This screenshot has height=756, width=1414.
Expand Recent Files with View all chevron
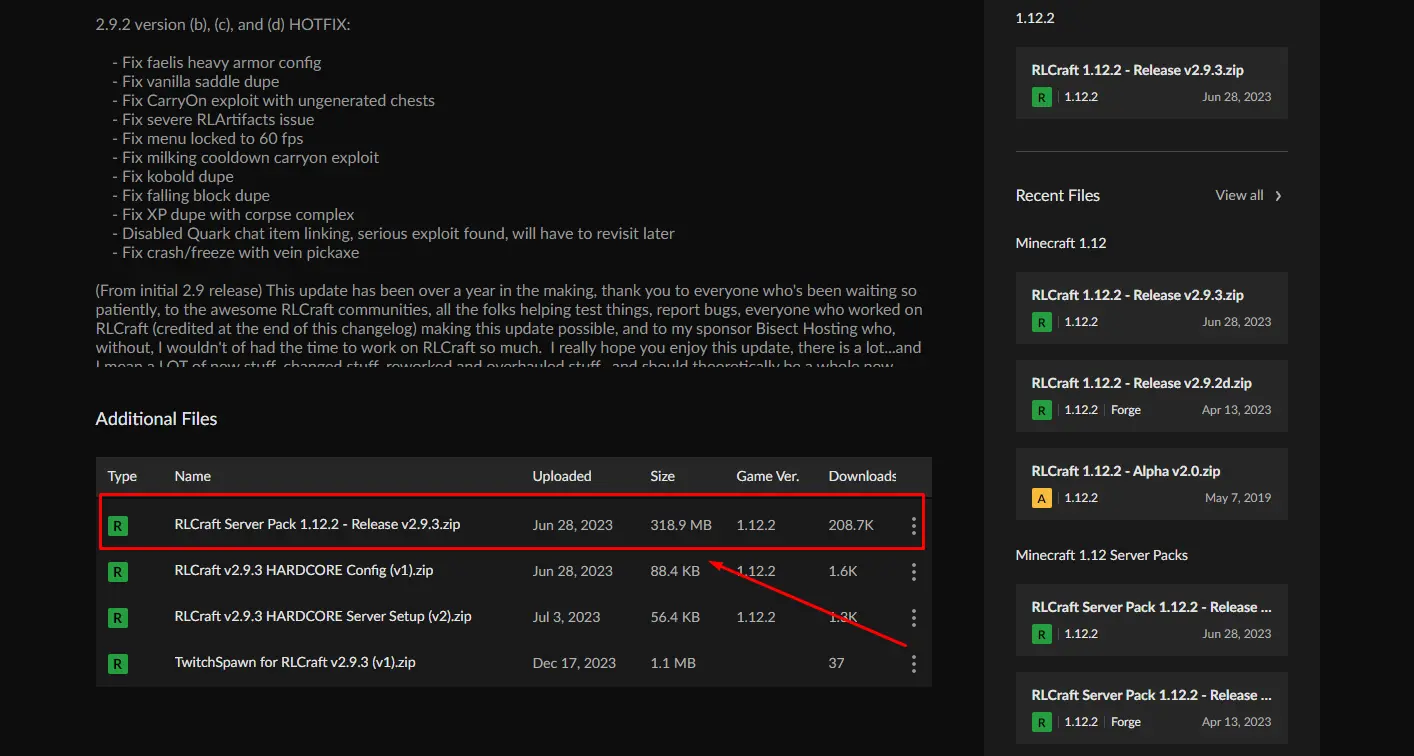[x=1278, y=196]
